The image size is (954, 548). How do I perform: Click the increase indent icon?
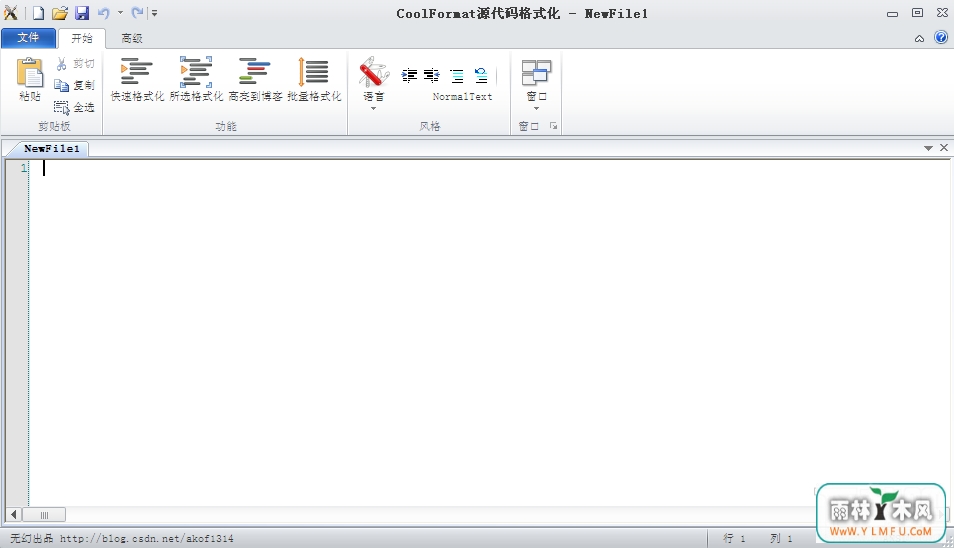pos(409,75)
